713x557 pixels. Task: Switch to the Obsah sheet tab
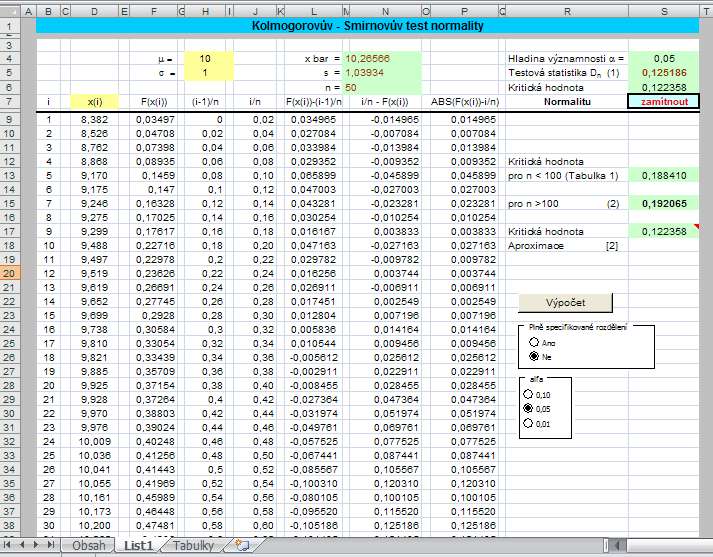click(89, 545)
